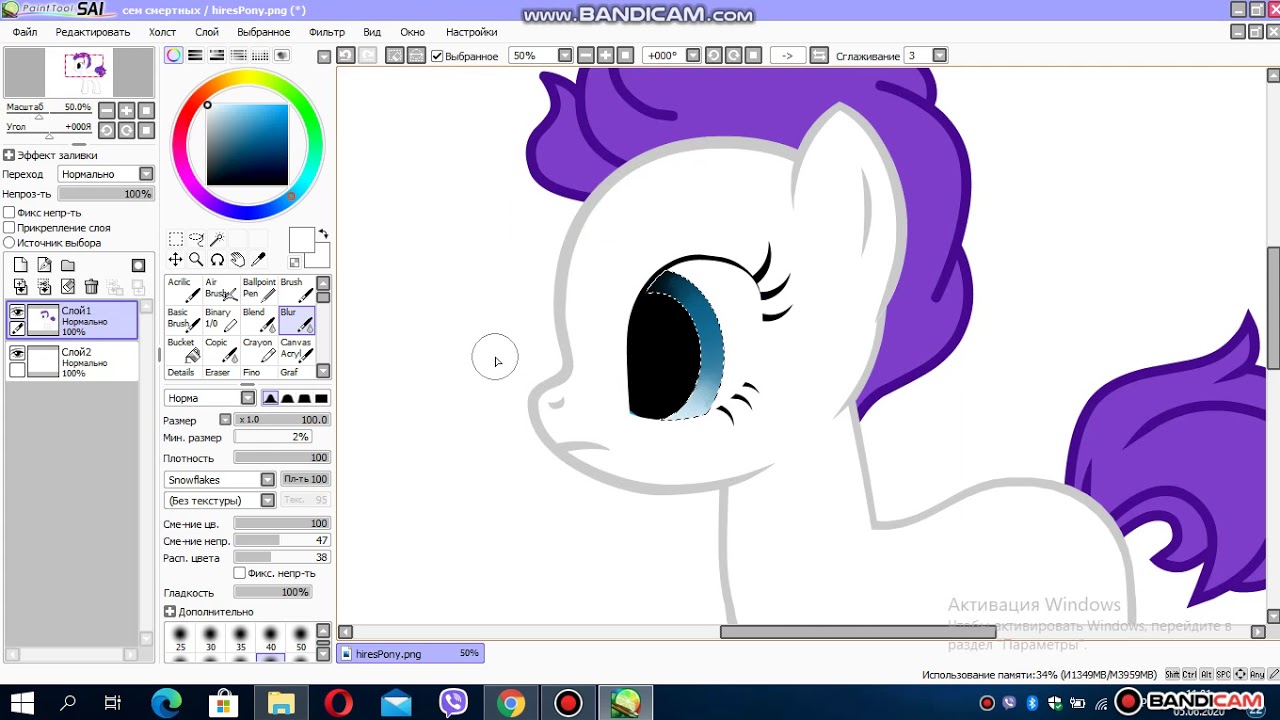Open the Настройки menu
This screenshot has height=720, width=1280.
click(472, 32)
